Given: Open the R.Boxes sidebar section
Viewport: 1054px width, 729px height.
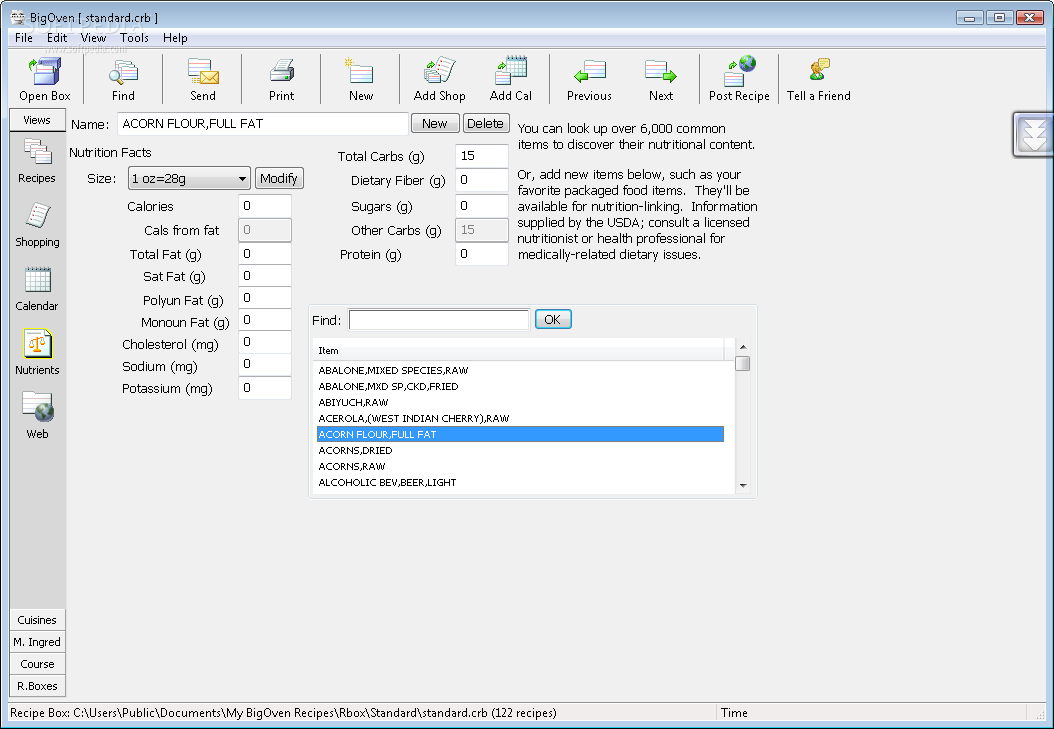Looking at the screenshot, I should click(37, 686).
